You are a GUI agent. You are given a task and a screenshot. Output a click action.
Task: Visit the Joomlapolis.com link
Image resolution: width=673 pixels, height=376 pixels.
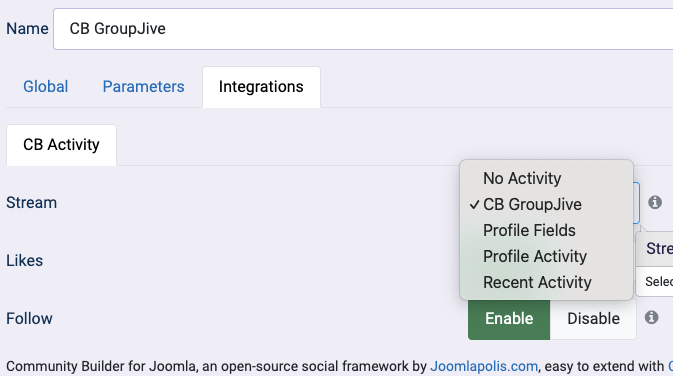484,366
